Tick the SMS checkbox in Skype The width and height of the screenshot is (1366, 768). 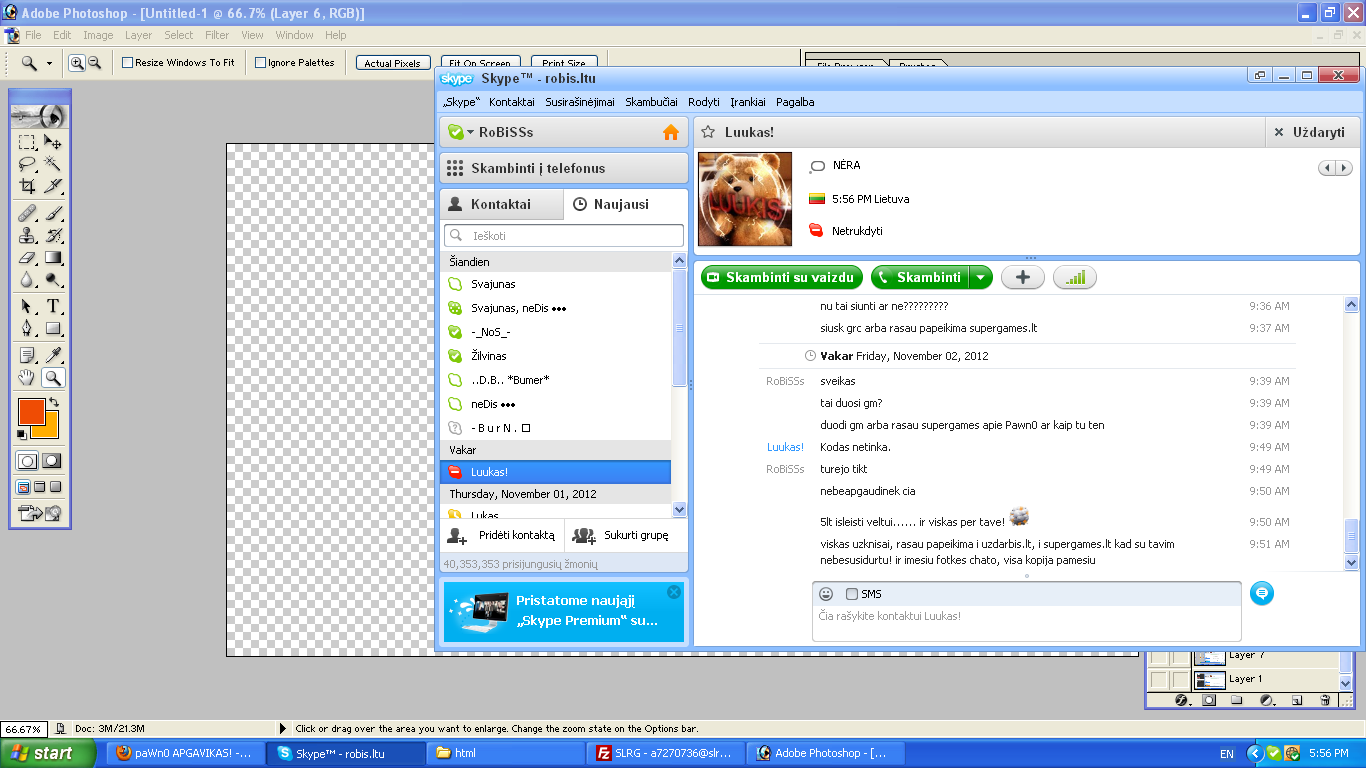click(852, 594)
